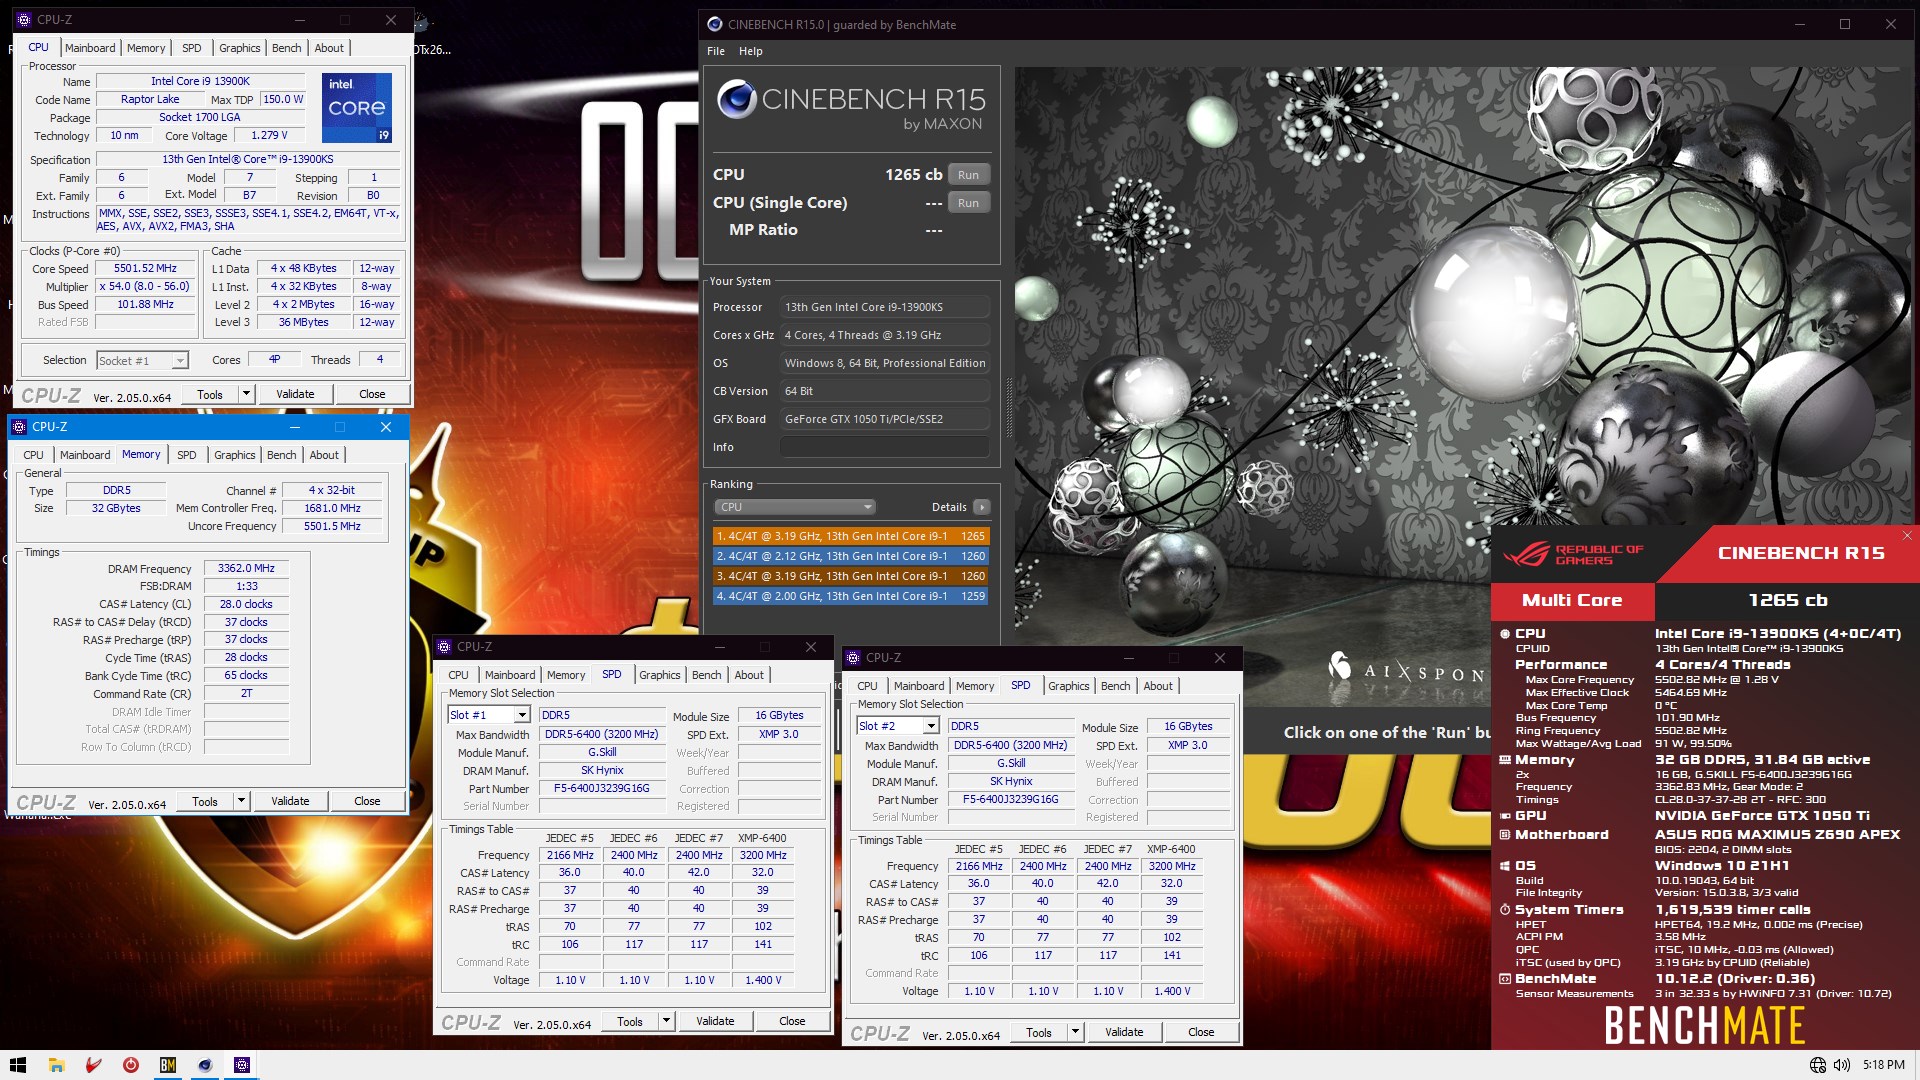Viewport: 1920px width, 1080px height.
Task: Open the red wing-shaped taskbar app
Action: 93,1065
